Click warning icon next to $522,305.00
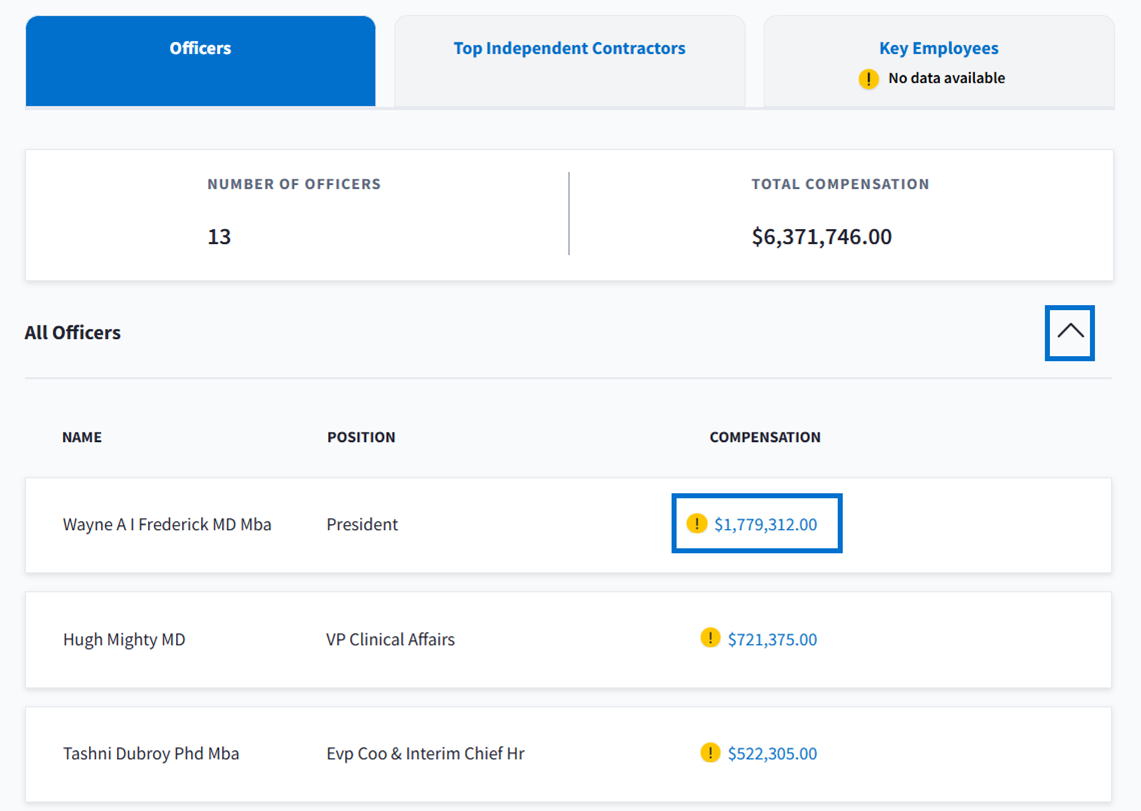The width and height of the screenshot is (1141, 811). [x=710, y=752]
